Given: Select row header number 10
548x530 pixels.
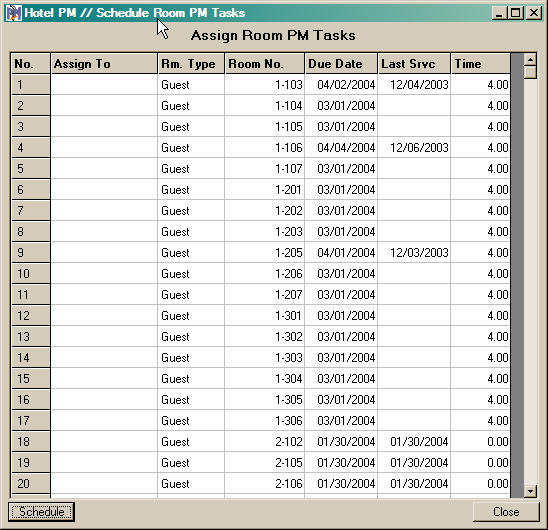Looking at the screenshot, I should [x=31, y=273].
